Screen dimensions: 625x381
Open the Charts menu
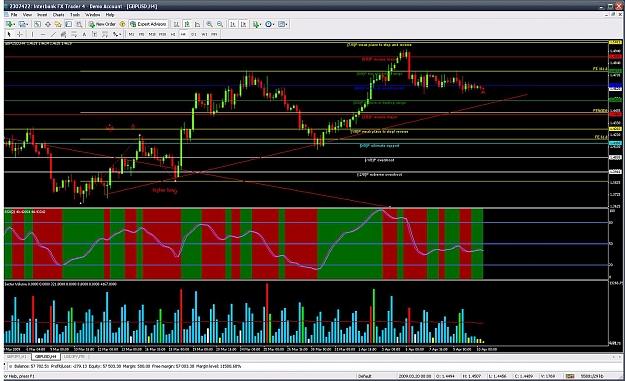coord(59,15)
